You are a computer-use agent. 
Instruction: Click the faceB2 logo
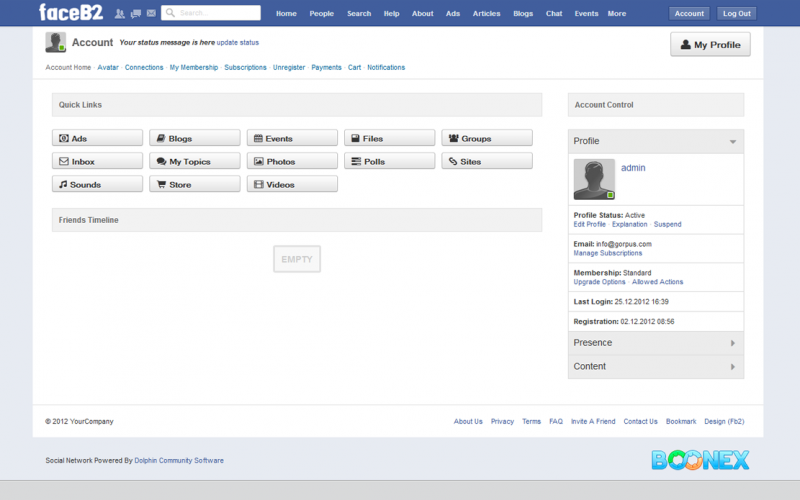click(x=71, y=12)
